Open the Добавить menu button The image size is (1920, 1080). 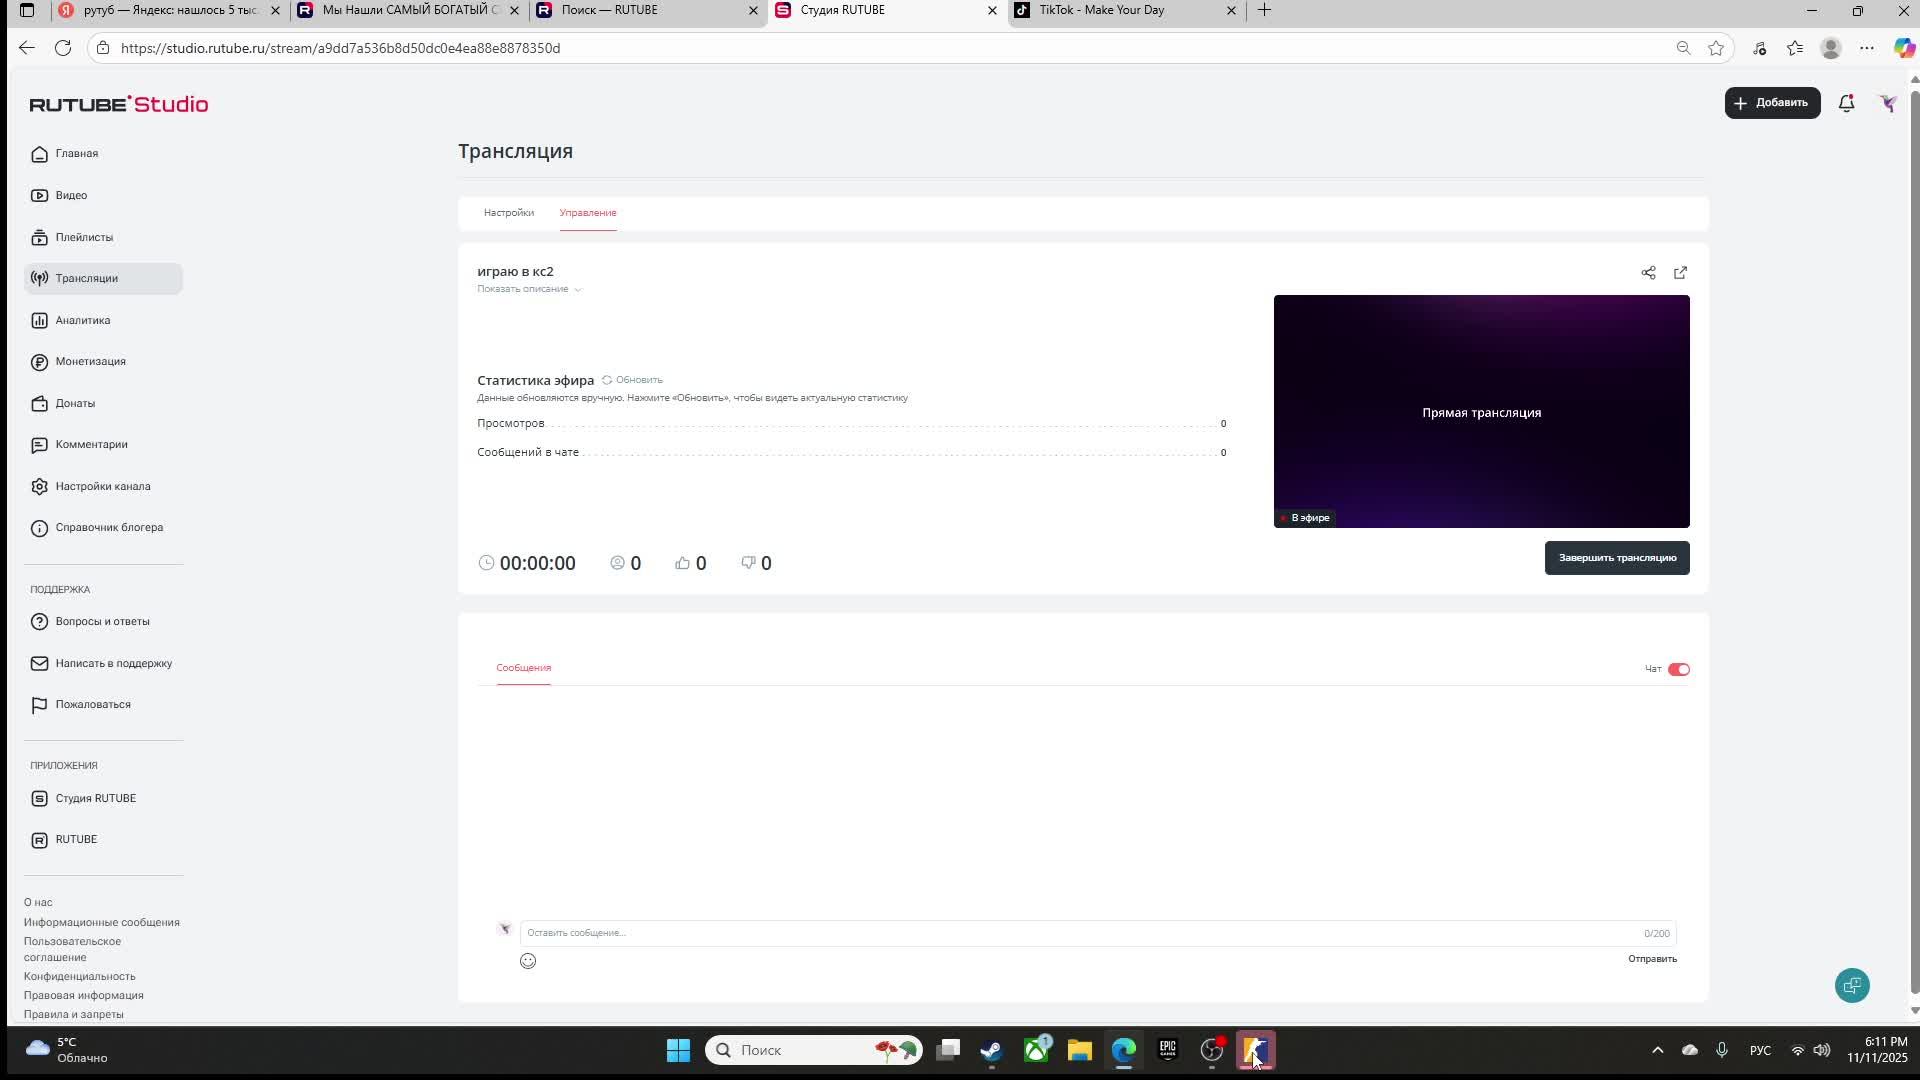1772,103
